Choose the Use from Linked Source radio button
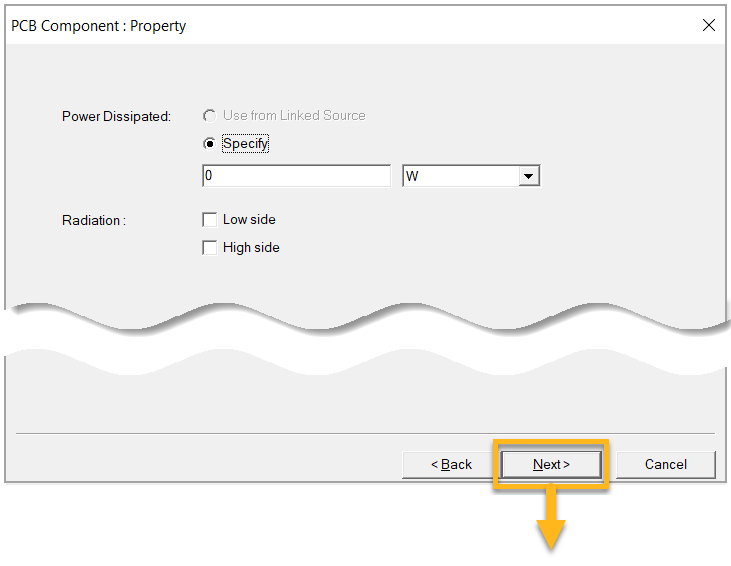The image size is (731, 566). click(209, 116)
